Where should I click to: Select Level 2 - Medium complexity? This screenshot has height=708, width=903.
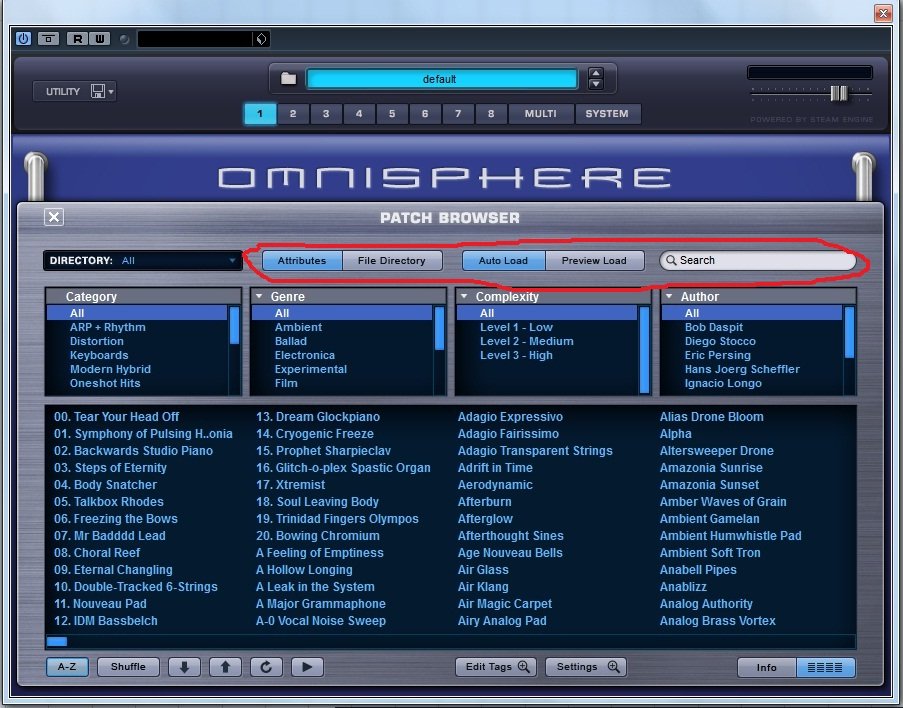[527, 341]
